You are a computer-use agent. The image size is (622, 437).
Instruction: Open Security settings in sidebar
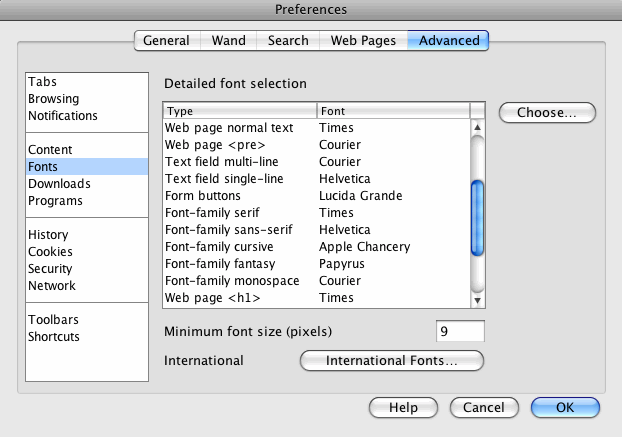click(x=87, y=268)
